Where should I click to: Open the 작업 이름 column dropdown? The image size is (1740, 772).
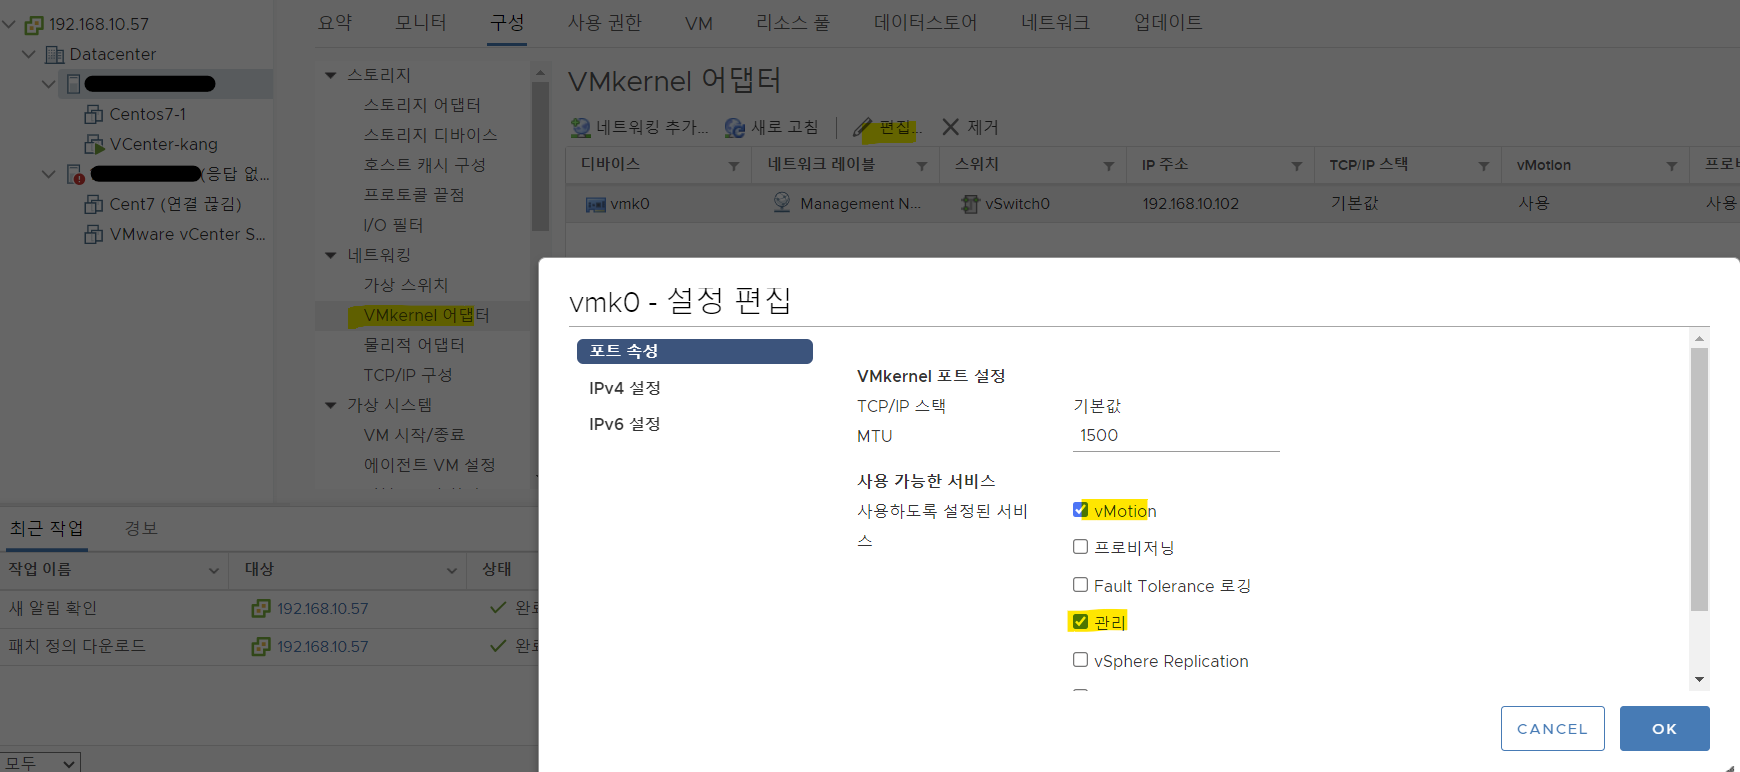213,570
